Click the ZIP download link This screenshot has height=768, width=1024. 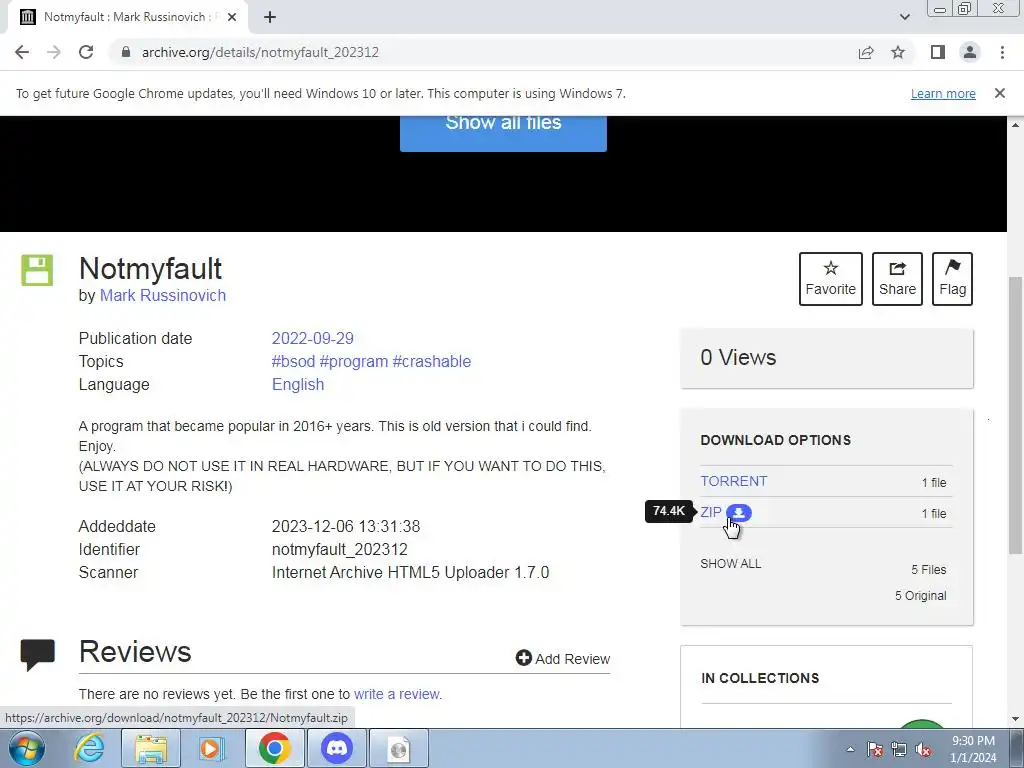point(711,513)
